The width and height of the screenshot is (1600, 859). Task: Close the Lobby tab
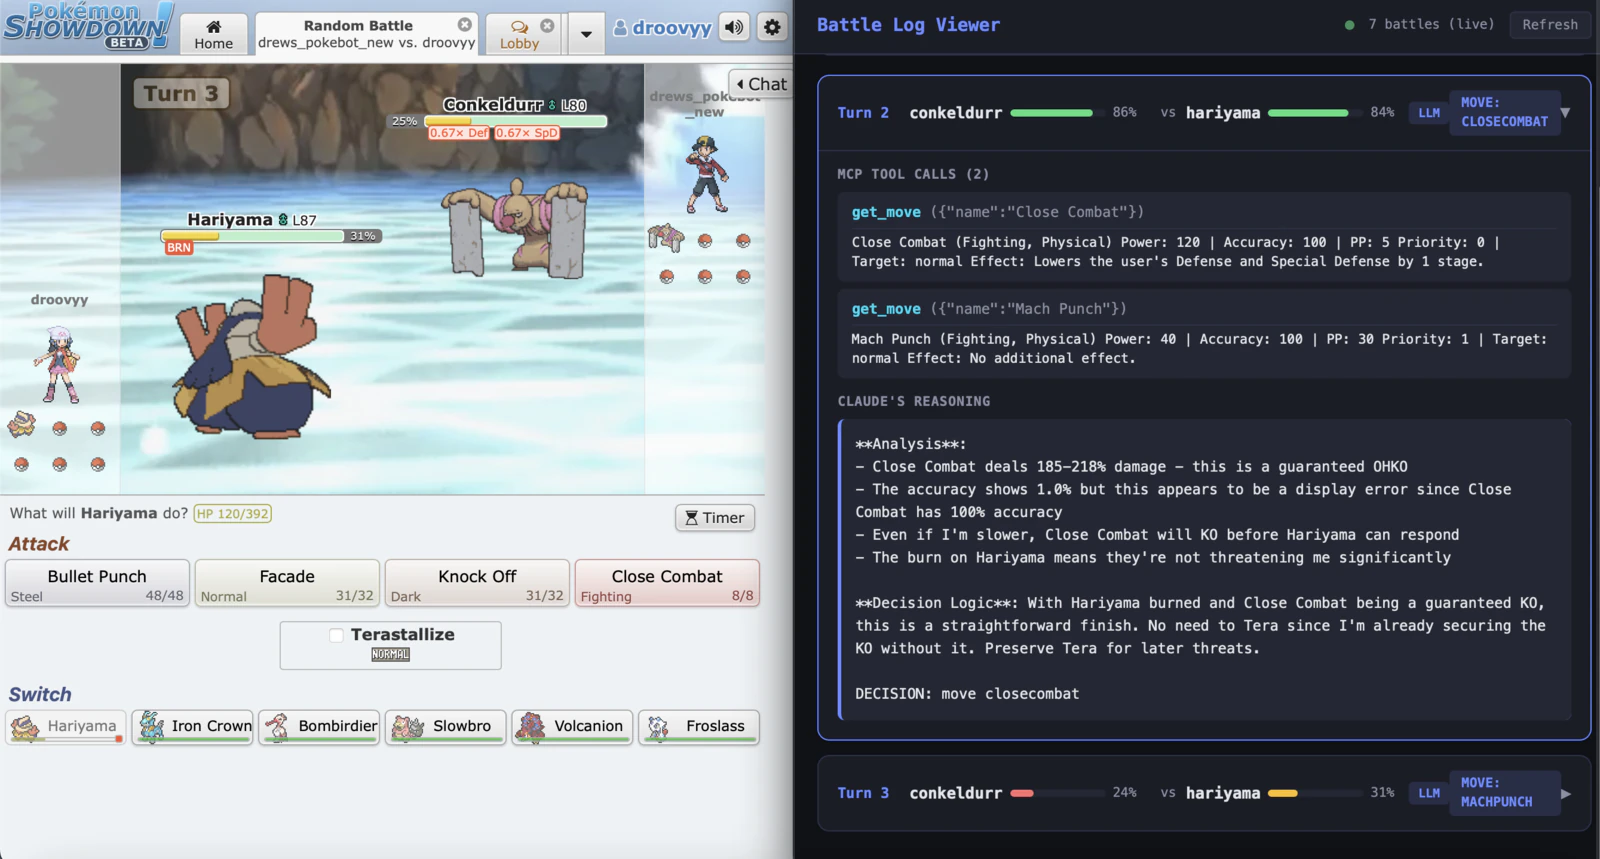coord(547,25)
